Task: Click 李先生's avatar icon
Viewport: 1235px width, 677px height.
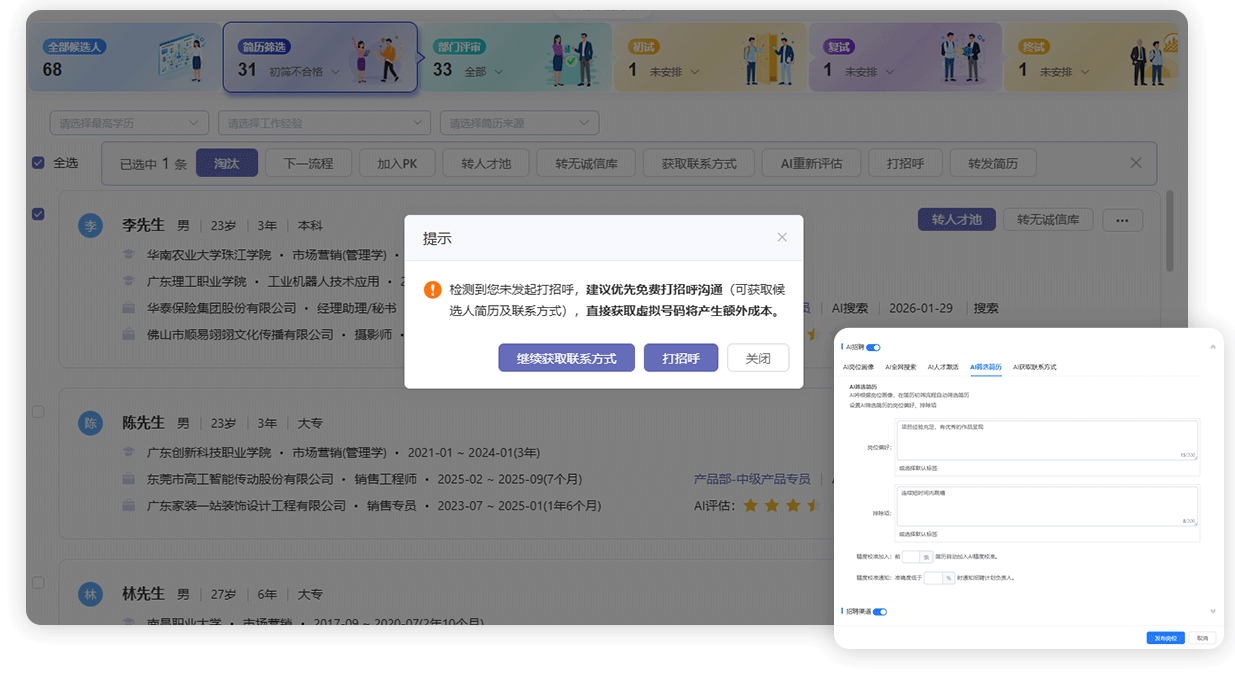Action: [x=91, y=226]
